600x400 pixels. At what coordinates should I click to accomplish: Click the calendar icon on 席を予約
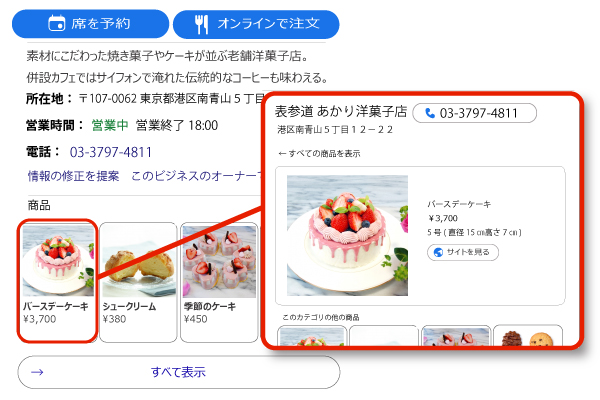[57, 23]
